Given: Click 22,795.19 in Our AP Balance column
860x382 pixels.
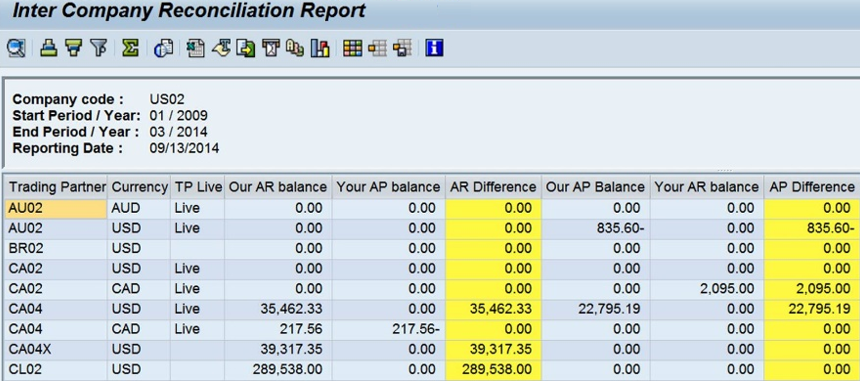Looking at the screenshot, I should pos(595,309).
